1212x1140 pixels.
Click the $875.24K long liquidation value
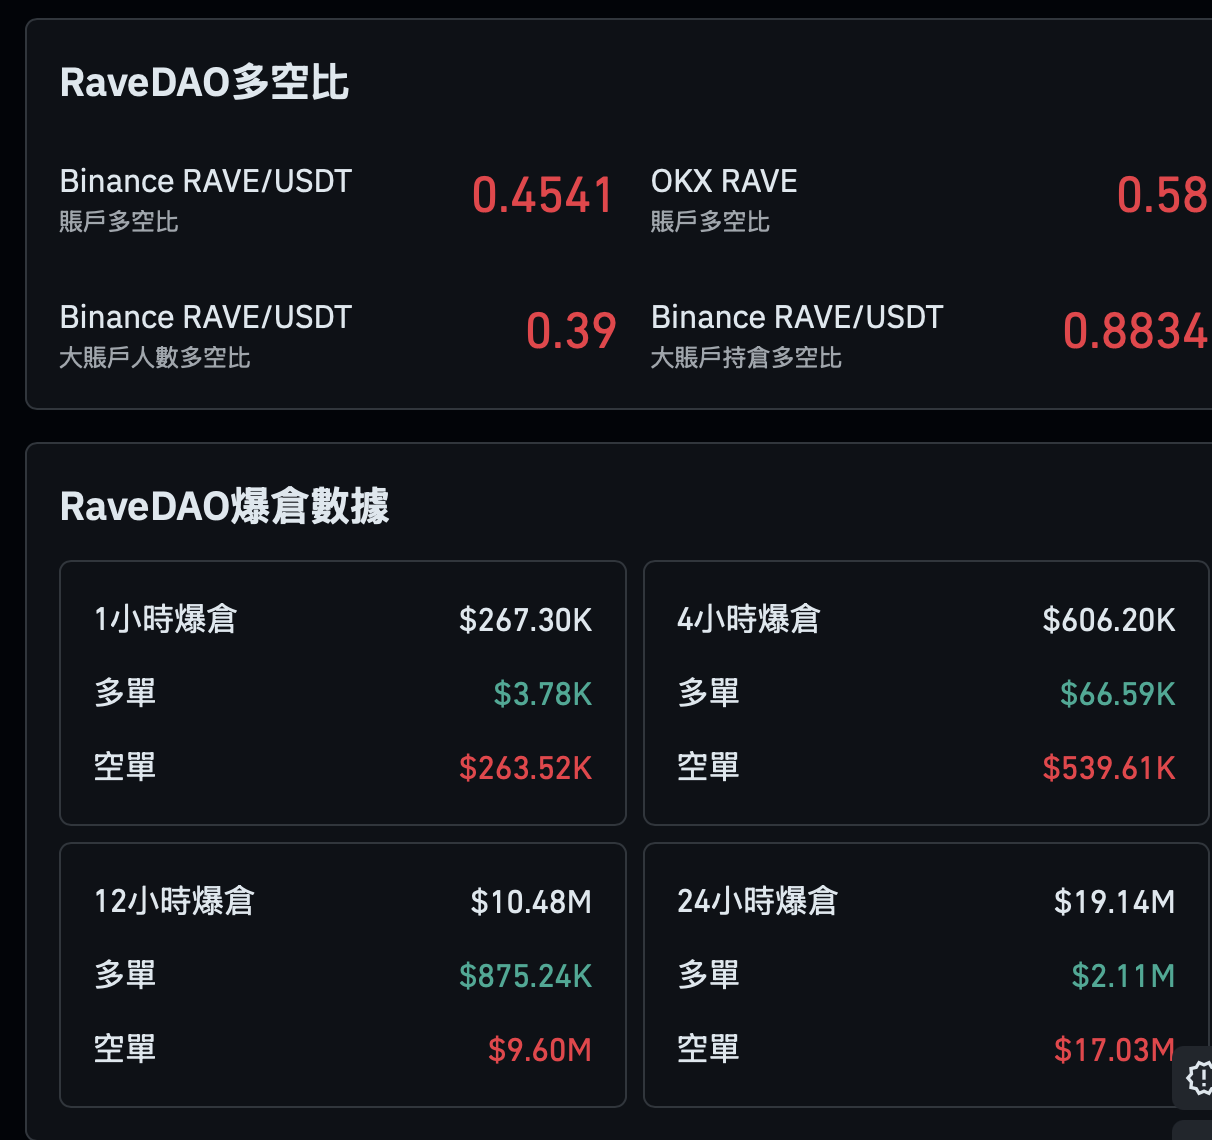525,976
